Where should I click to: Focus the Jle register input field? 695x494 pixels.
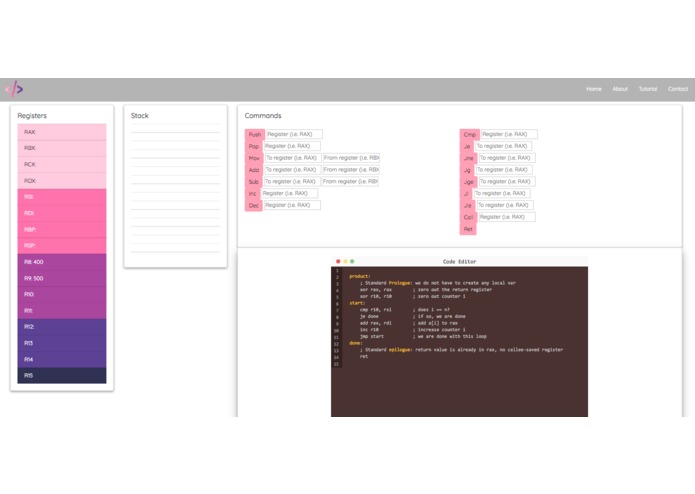point(505,205)
